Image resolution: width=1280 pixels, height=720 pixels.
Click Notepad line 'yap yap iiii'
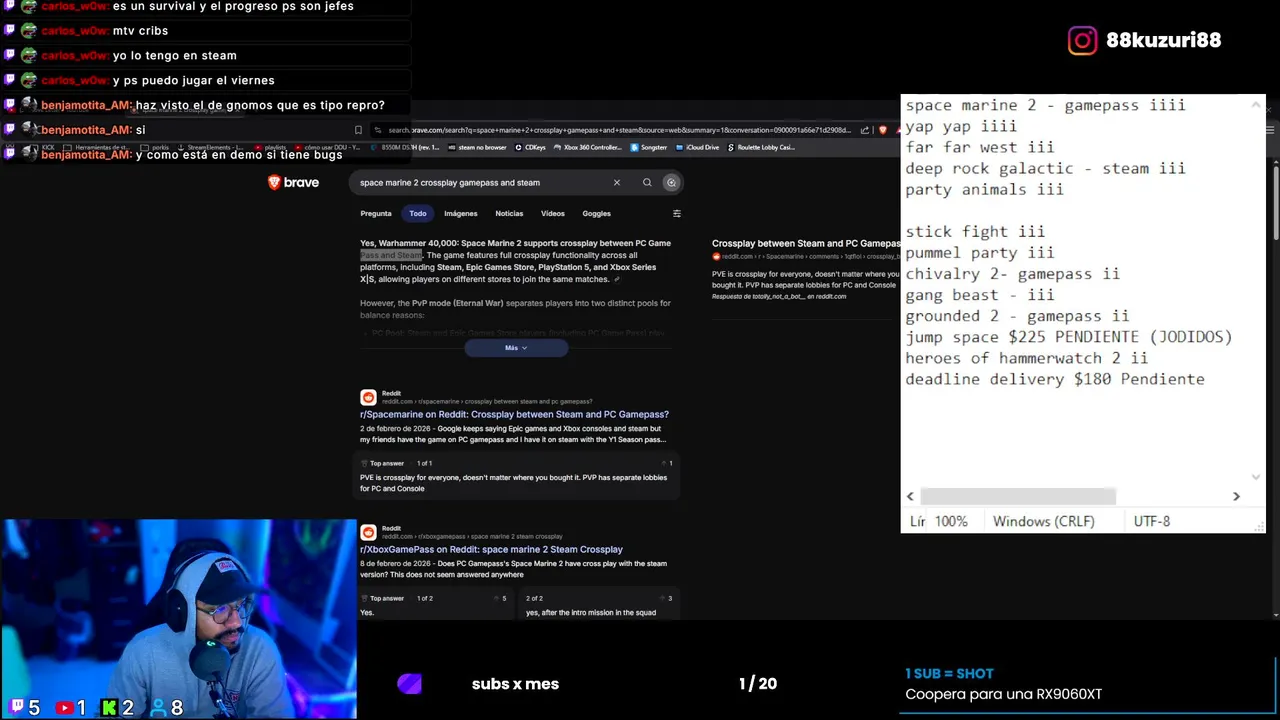coord(961,126)
